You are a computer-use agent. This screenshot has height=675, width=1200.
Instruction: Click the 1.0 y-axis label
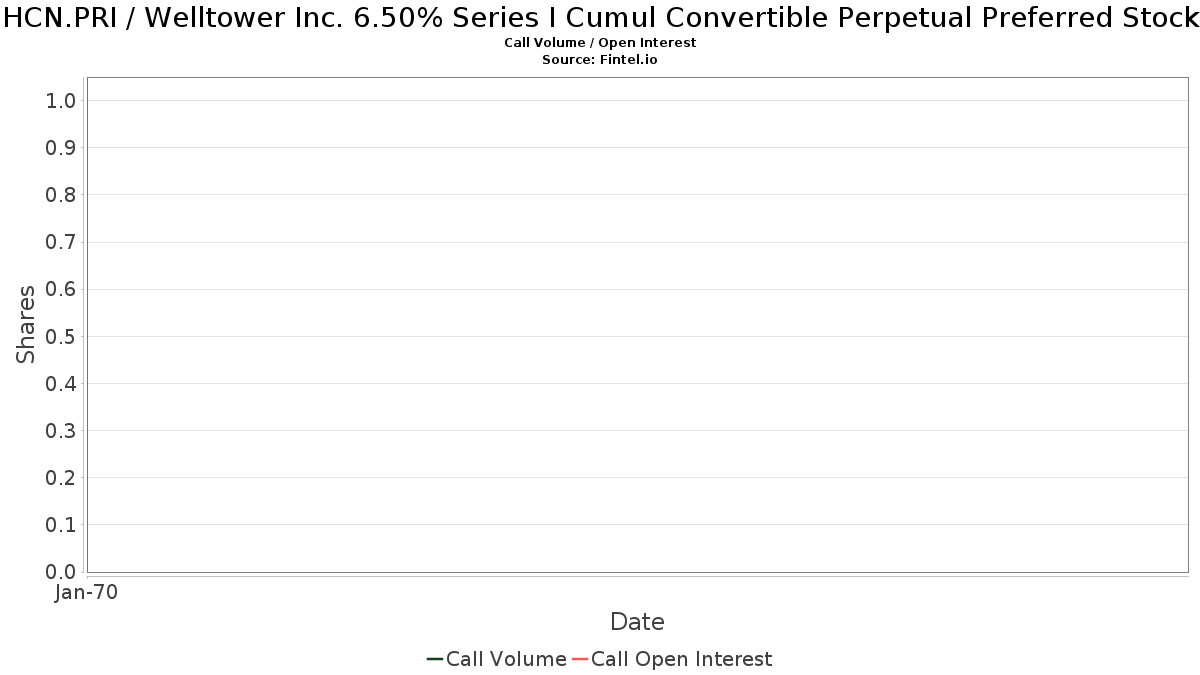(x=61, y=101)
